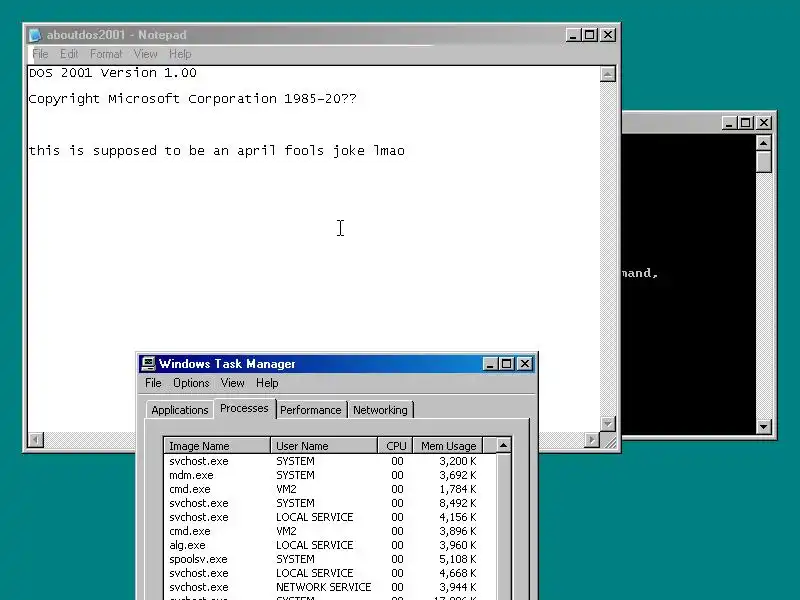This screenshot has width=800, height=600.
Task: Open Task Manager View menu
Action: point(232,383)
